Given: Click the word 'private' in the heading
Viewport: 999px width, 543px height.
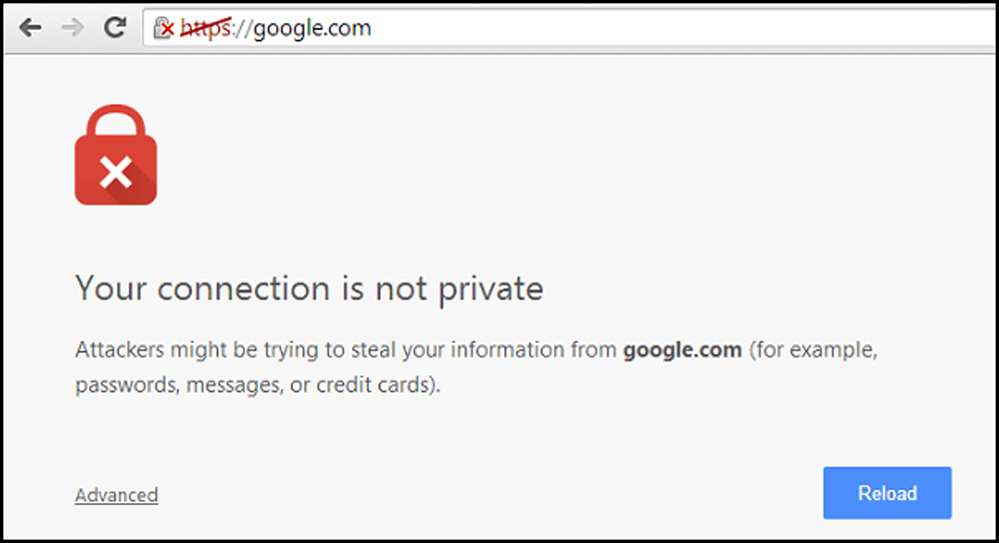Looking at the screenshot, I should (491, 290).
